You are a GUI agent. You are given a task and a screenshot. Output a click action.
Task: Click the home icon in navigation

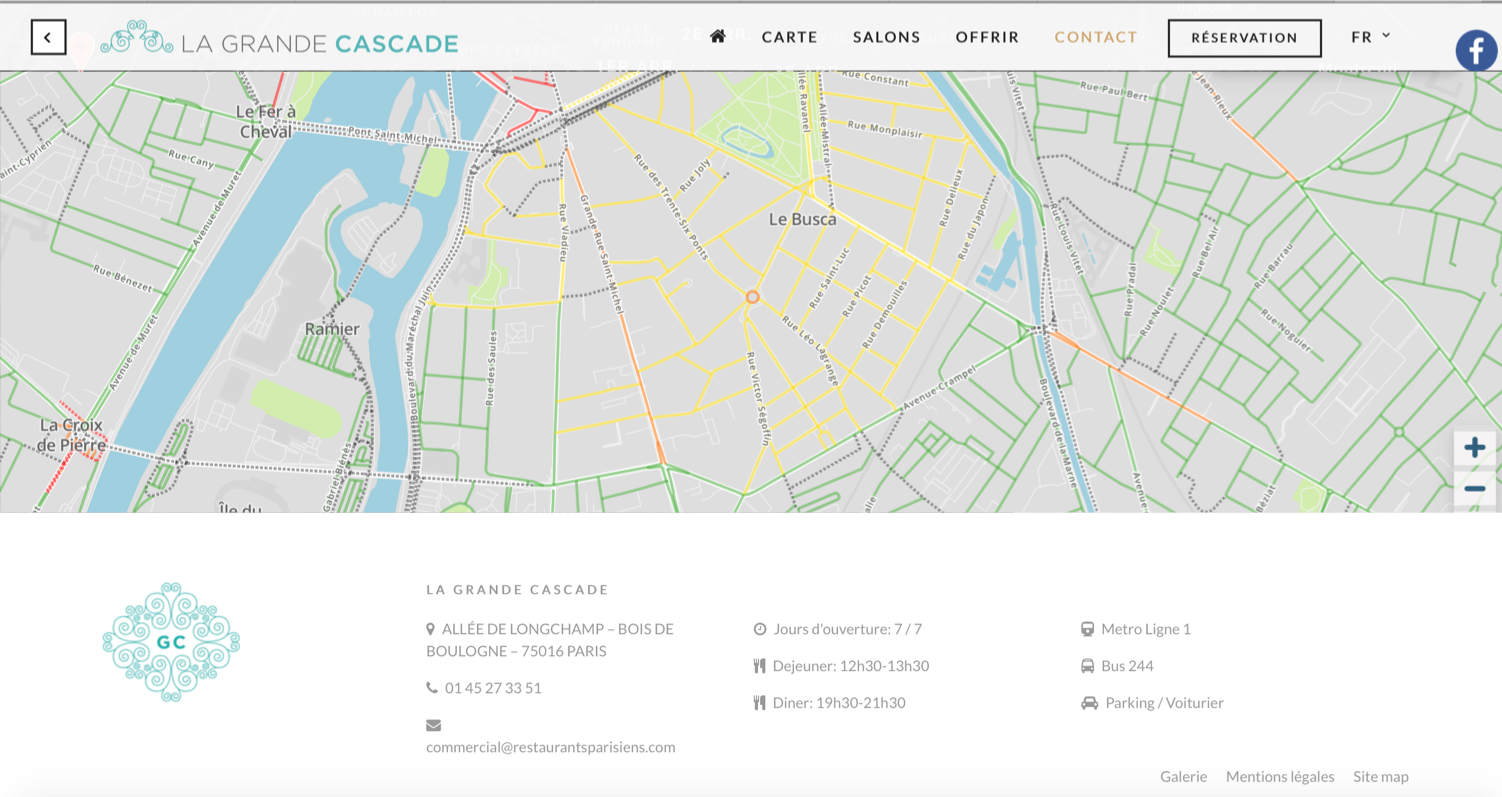717,37
